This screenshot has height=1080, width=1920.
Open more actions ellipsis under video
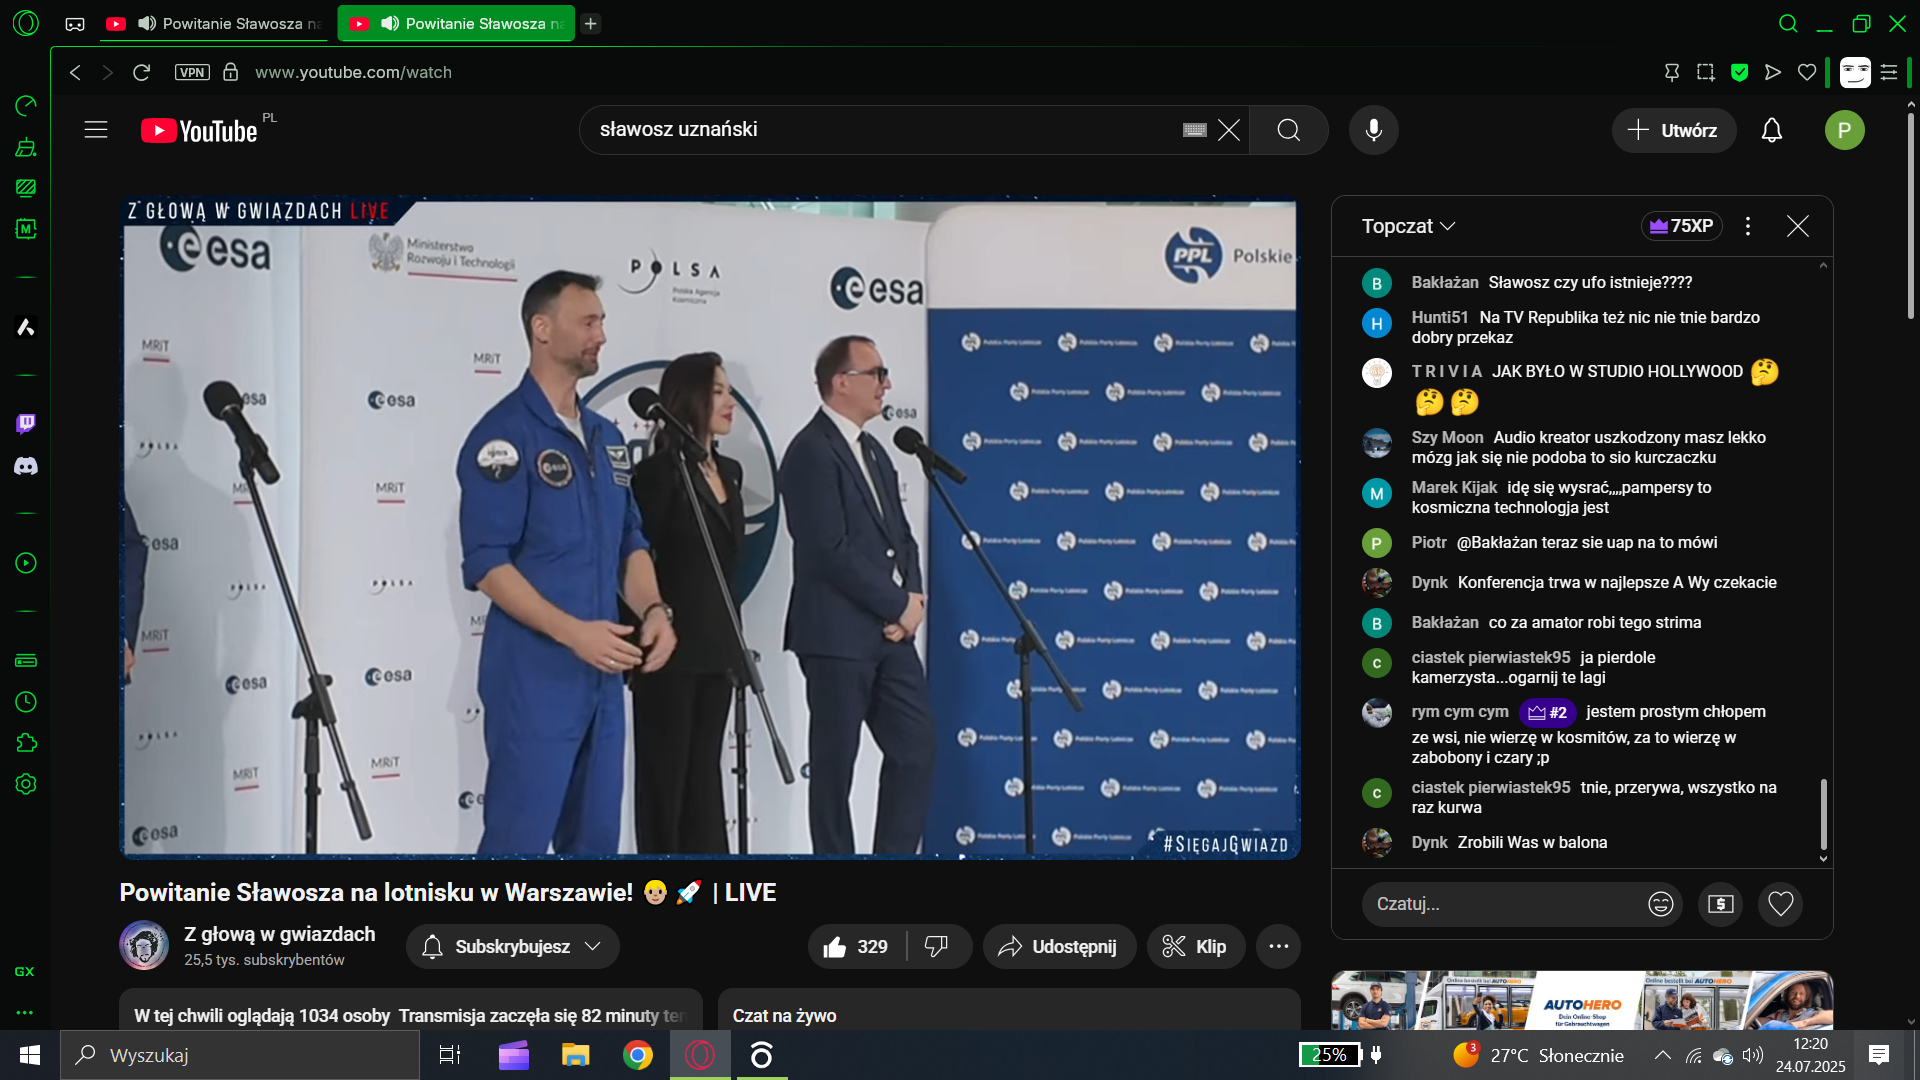(1279, 947)
